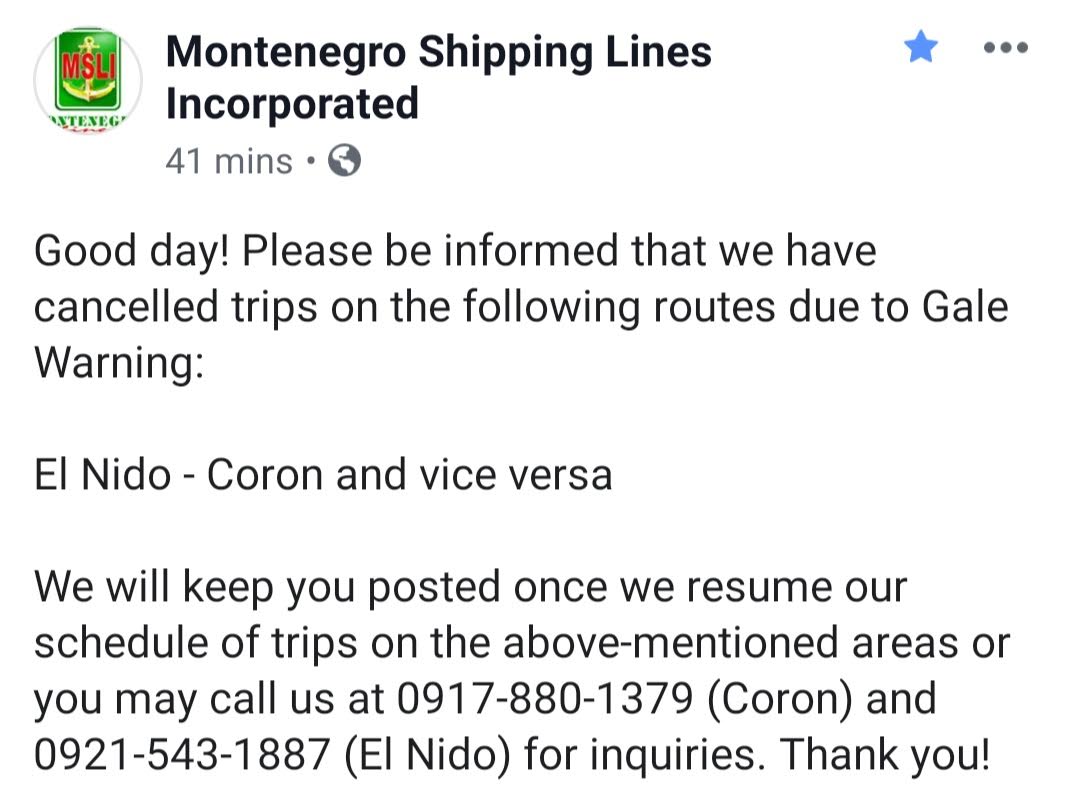Click the word 'Incorporated' in page title

point(292,104)
